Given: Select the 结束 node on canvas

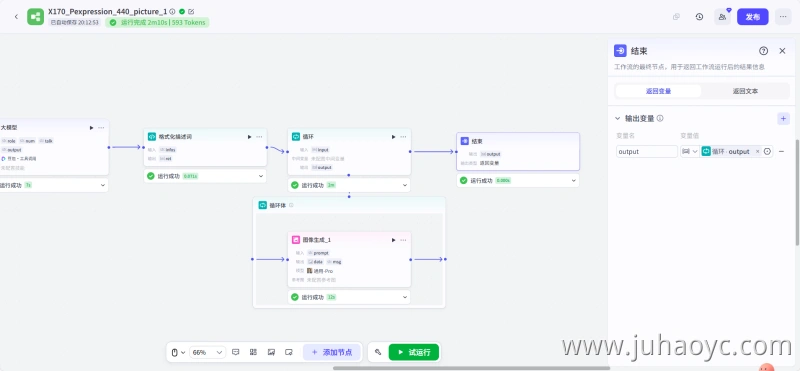Looking at the screenshot, I should 518,152.
